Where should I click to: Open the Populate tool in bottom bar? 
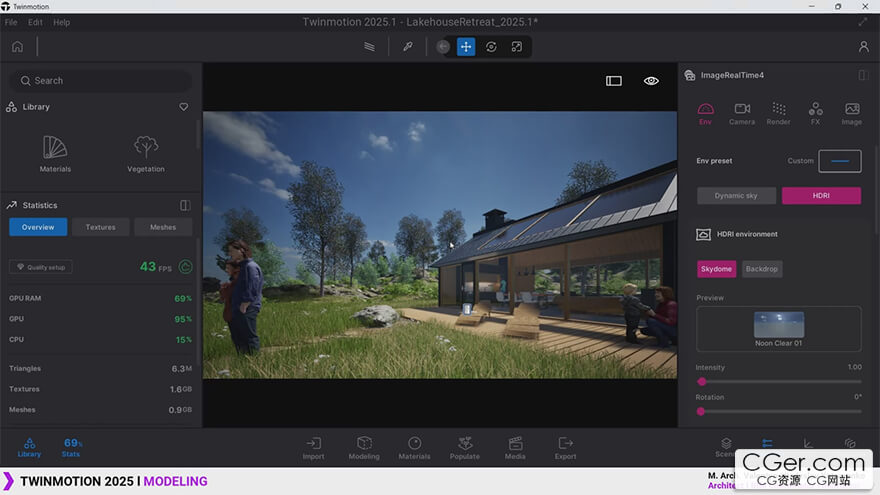pyautogui.click(x=465, y=447)
